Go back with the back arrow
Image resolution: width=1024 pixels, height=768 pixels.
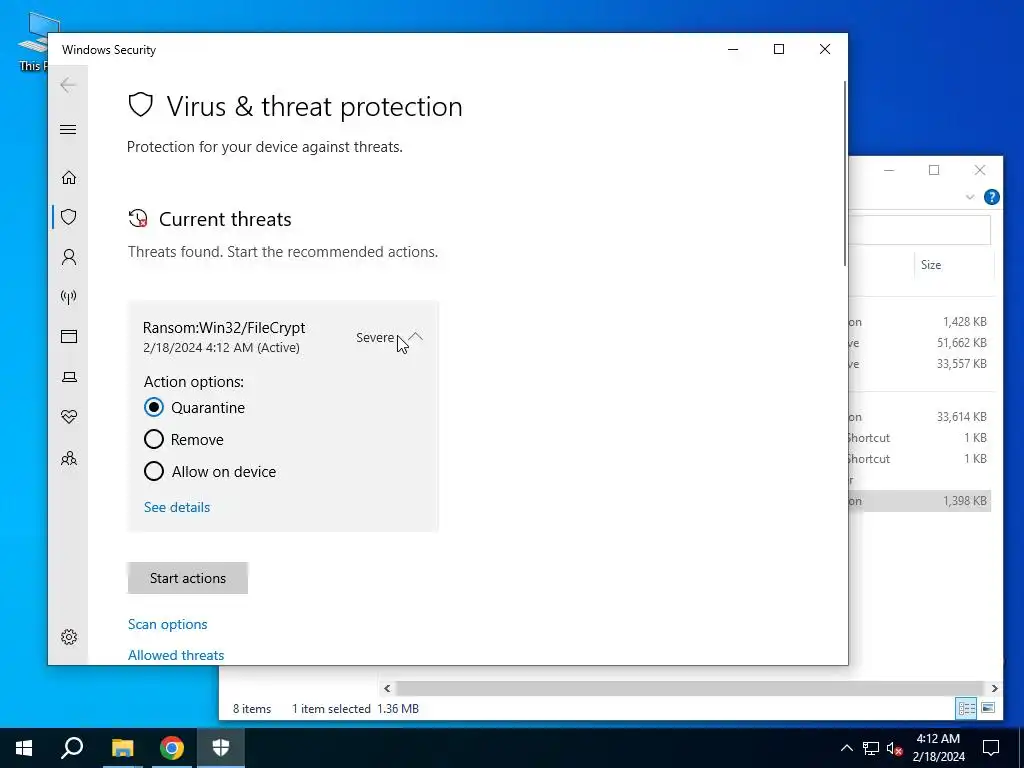68,85
